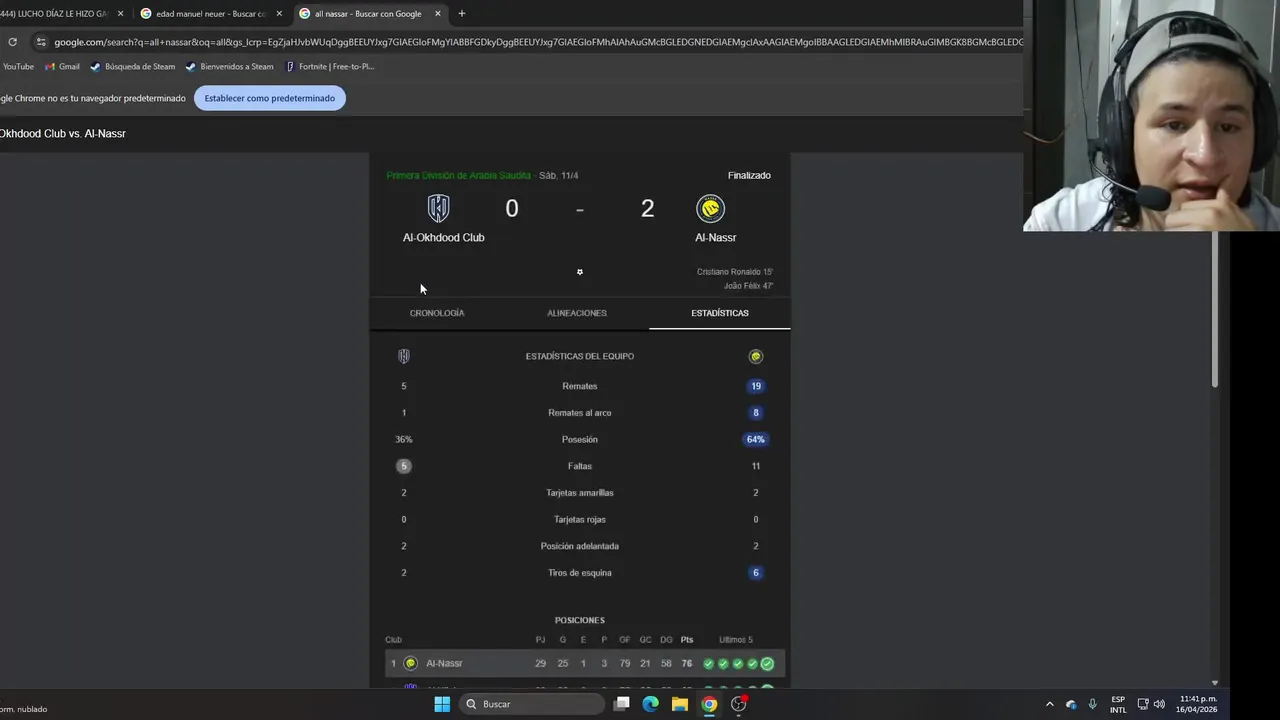Open Al-Nassr row in Posiciones table
The height and width of the screenshot is (720, 1280).
tap(585, 664)
